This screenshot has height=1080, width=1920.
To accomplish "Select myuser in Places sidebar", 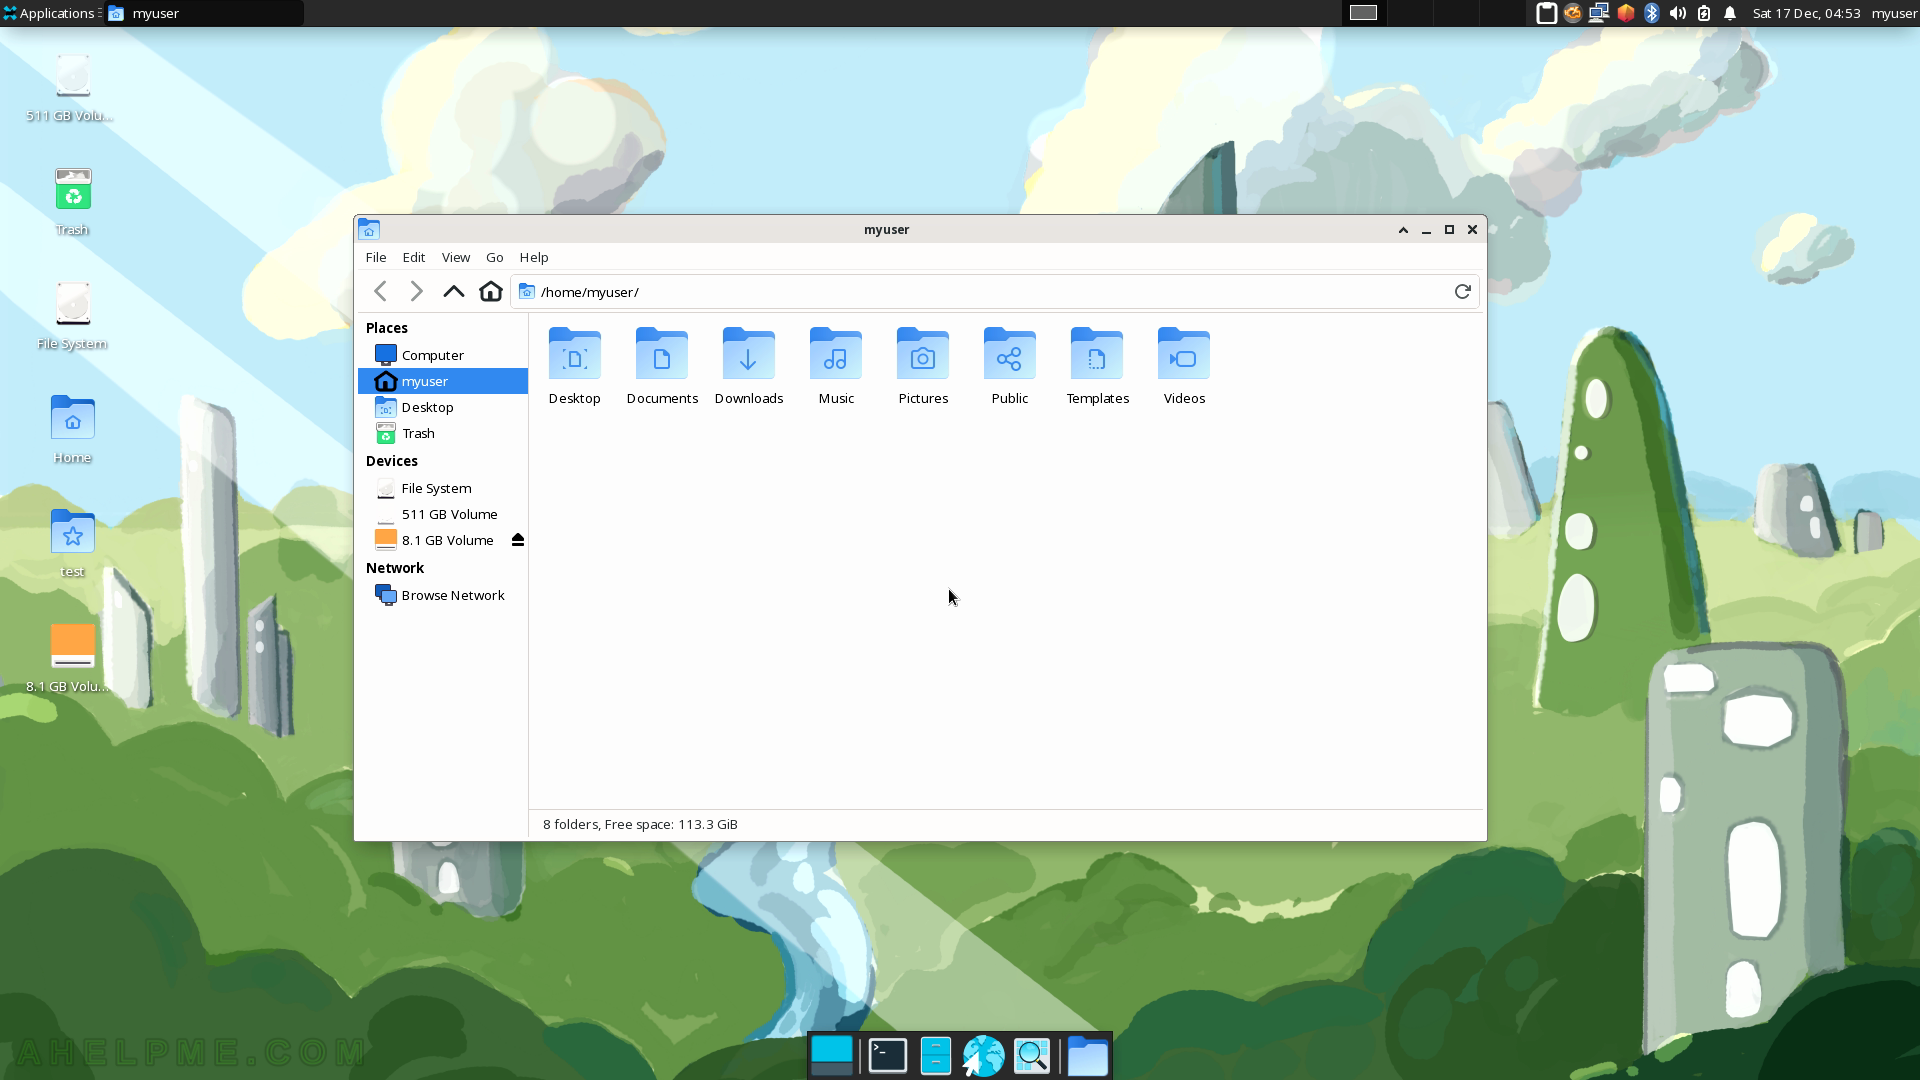I will point(443,381).
